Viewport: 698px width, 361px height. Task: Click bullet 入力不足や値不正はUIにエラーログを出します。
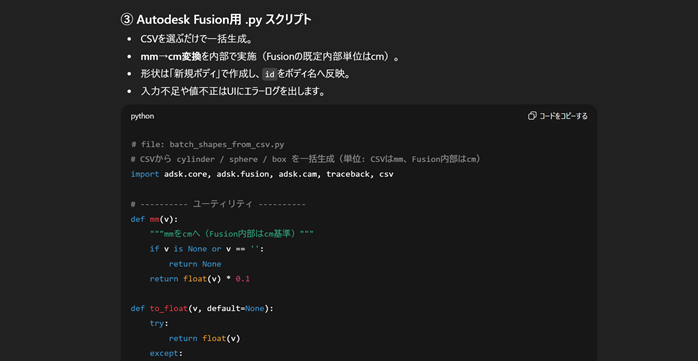(232, 91)
